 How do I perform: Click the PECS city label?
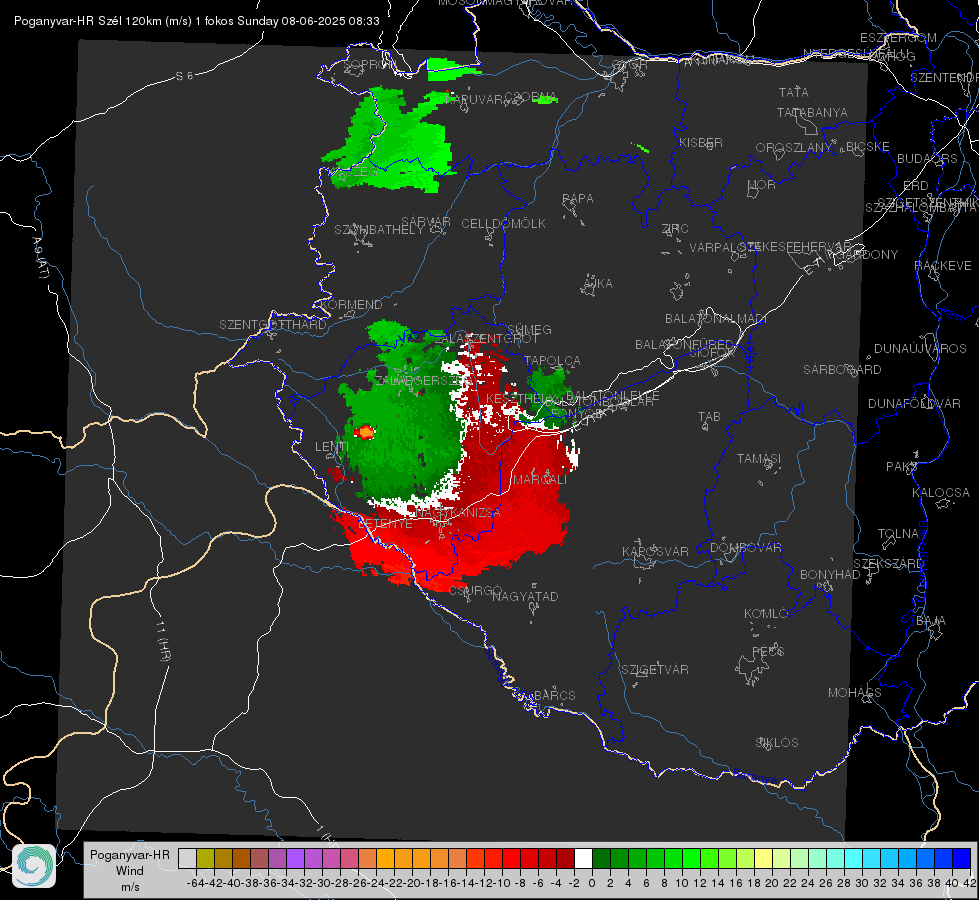point(767,651)
